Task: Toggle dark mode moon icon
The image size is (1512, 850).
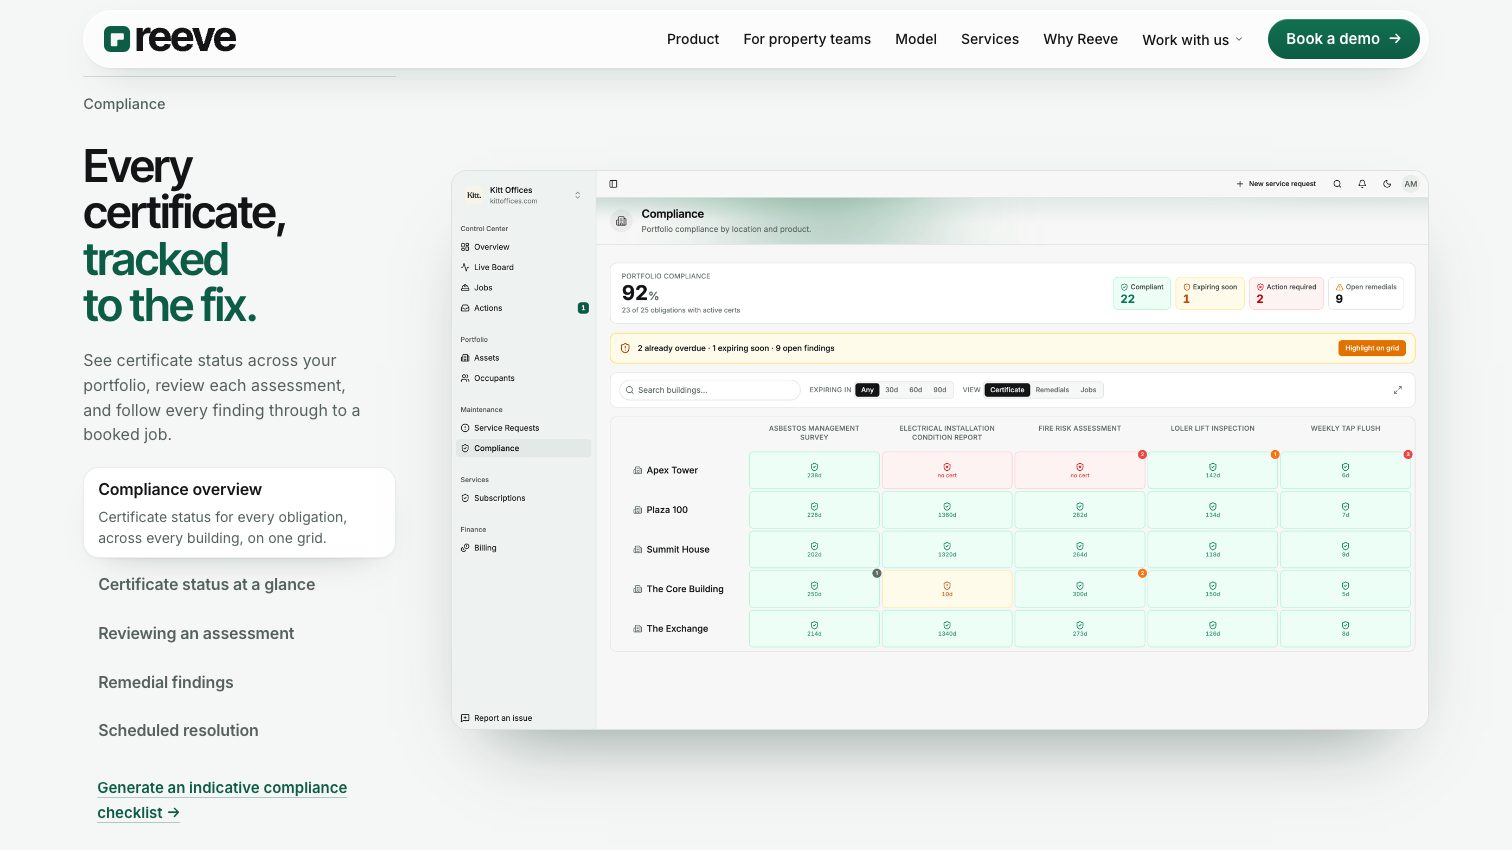Action: tap(1387, 184)
